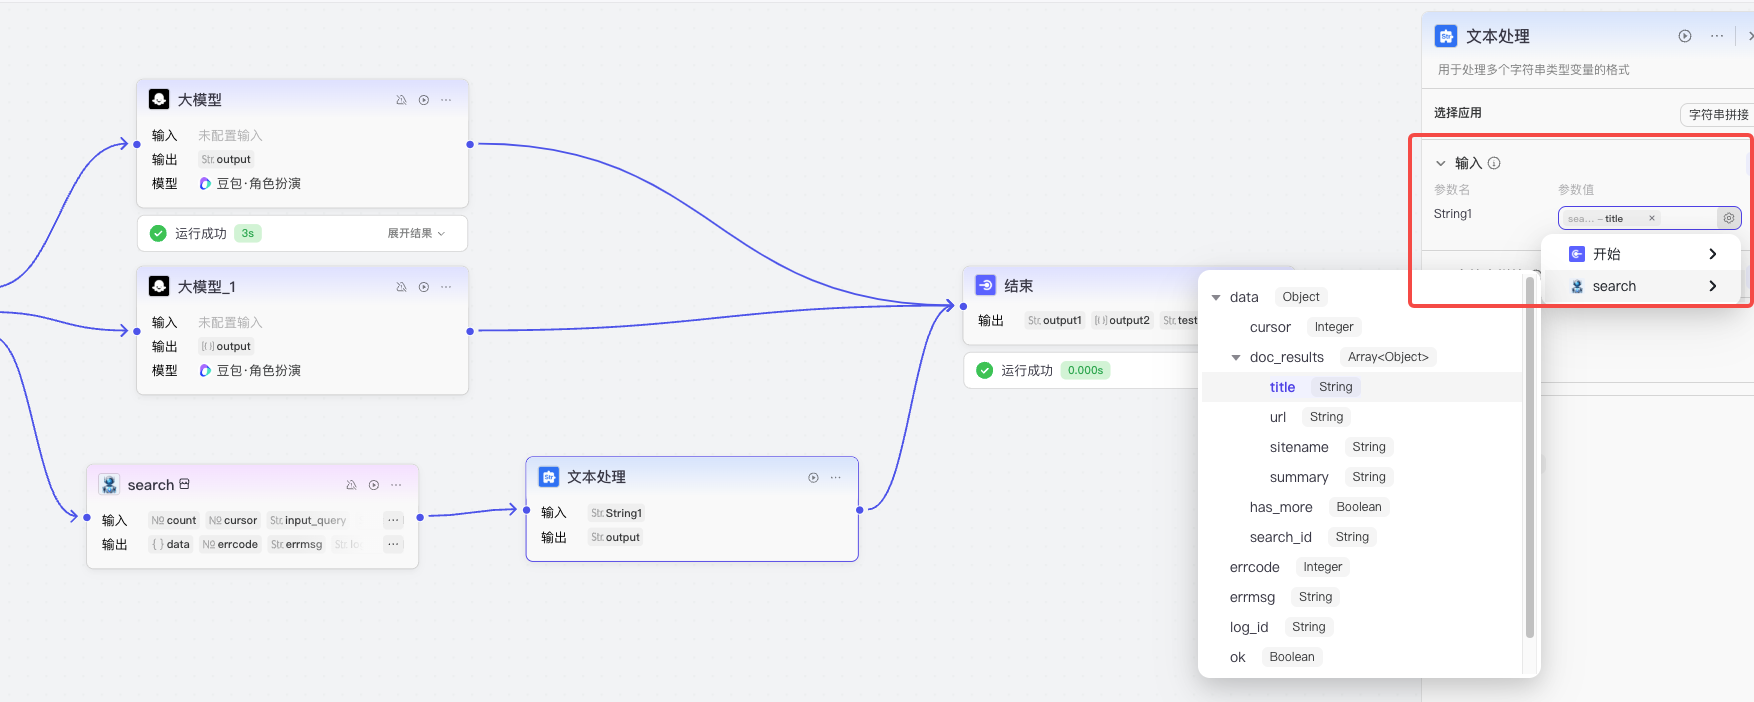The image size is (1754, 702).
Task: Click the output2 tag in the 结束 node
Action: [1121, 320]
